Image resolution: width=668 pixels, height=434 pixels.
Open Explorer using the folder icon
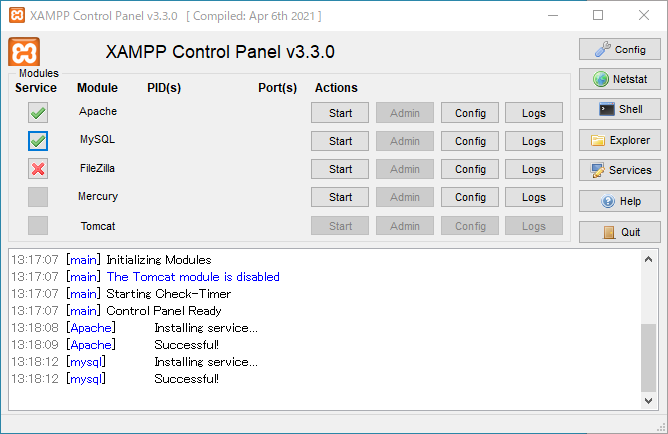click(619, 140)
